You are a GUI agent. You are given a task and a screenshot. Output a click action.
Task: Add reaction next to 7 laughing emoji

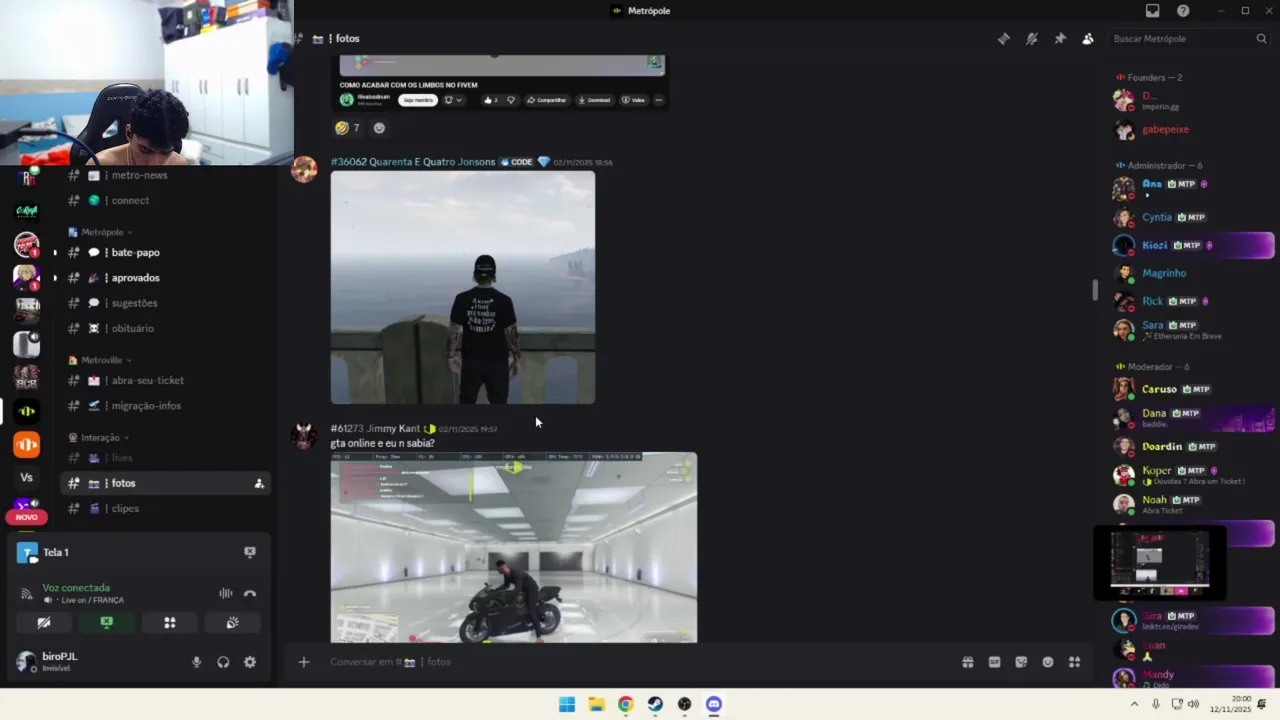379,128
